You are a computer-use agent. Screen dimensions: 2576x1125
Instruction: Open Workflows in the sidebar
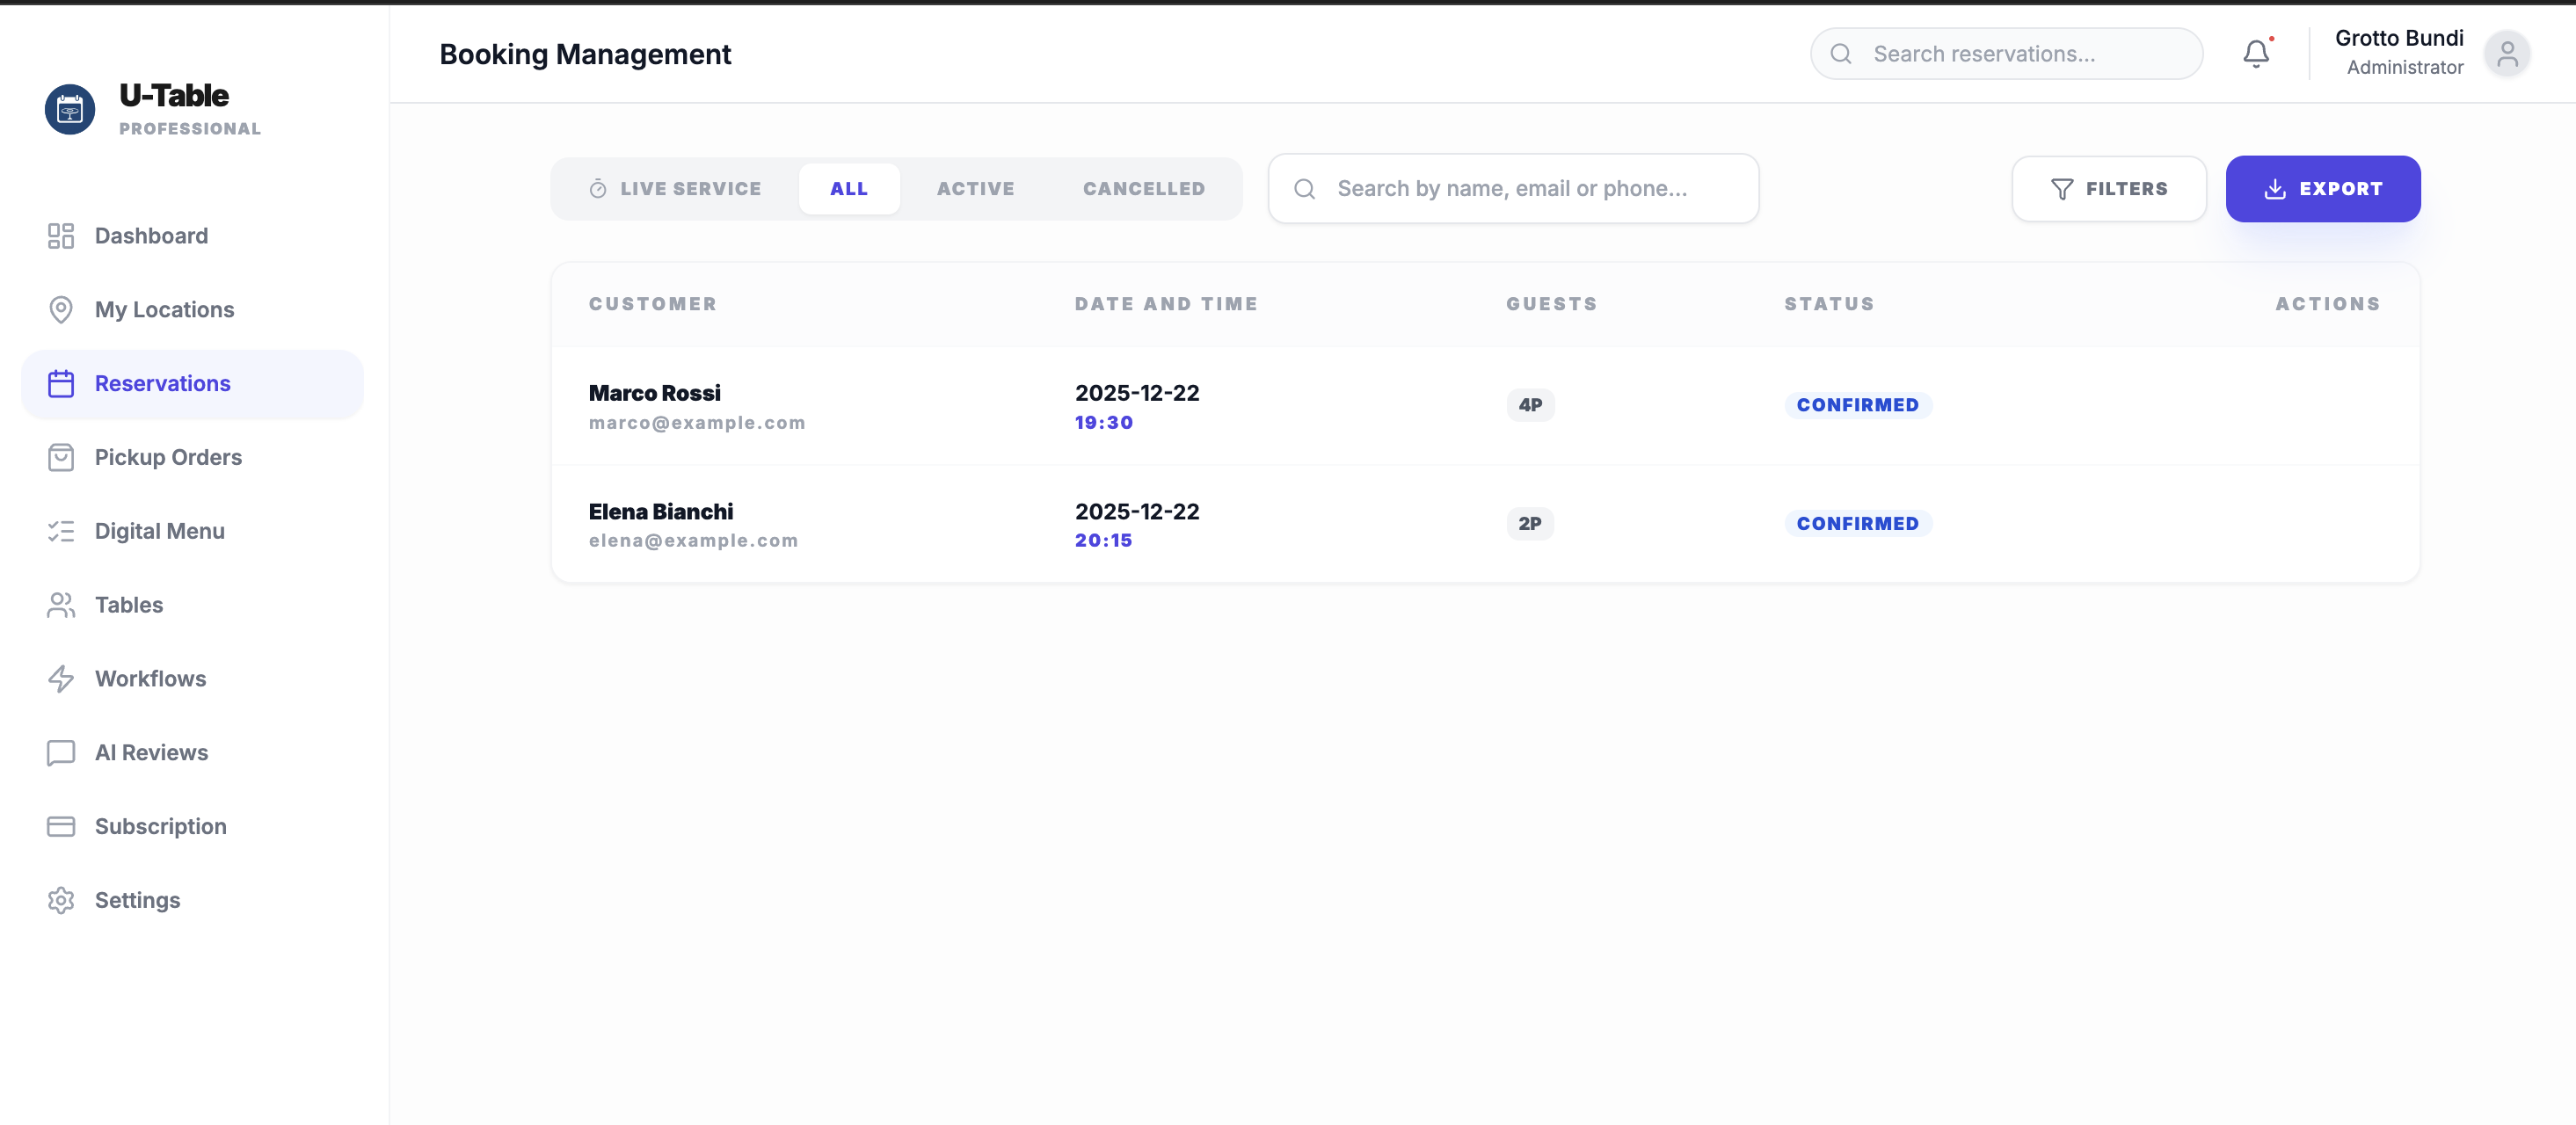click(150, 679)
